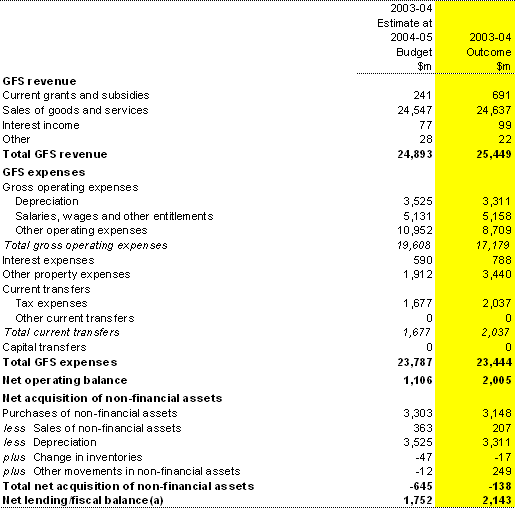Click 'Other movements in non-financial assets' label

(137, 471)
